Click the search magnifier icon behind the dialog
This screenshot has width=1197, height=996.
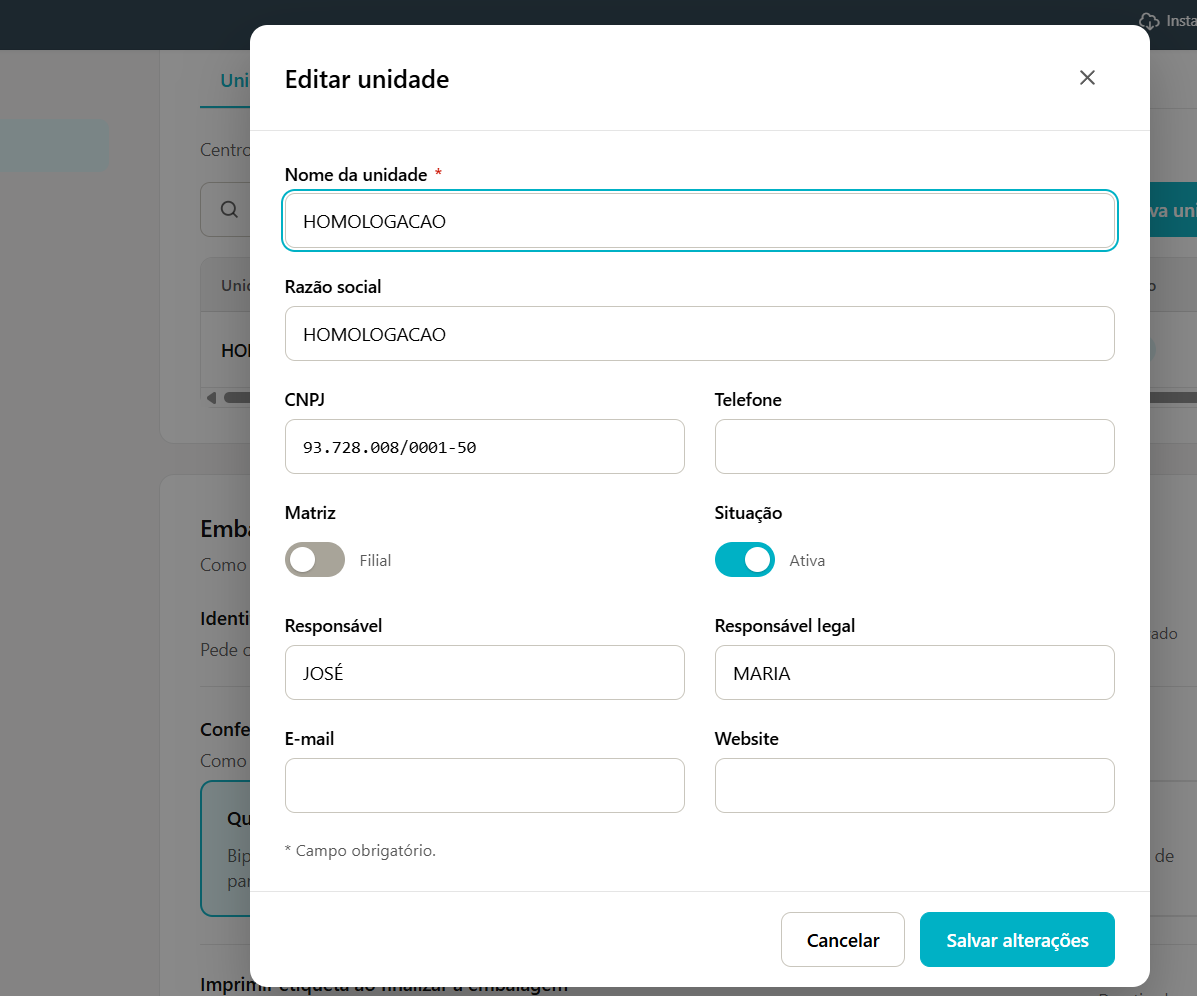point(229,209)
